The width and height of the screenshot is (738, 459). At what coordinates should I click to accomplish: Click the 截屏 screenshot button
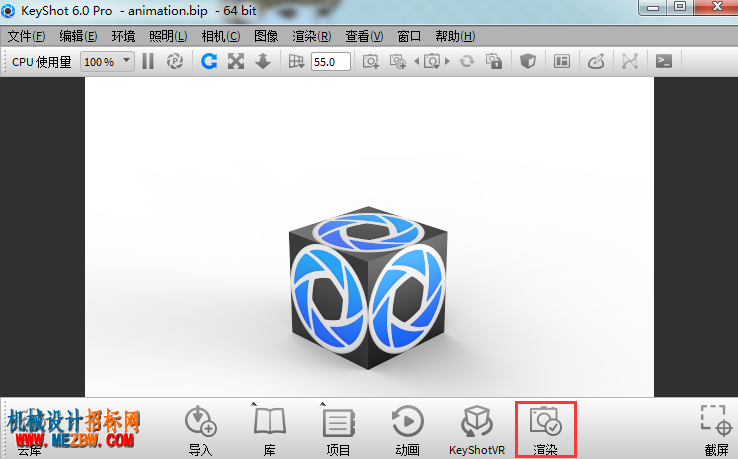click(716, 431)
